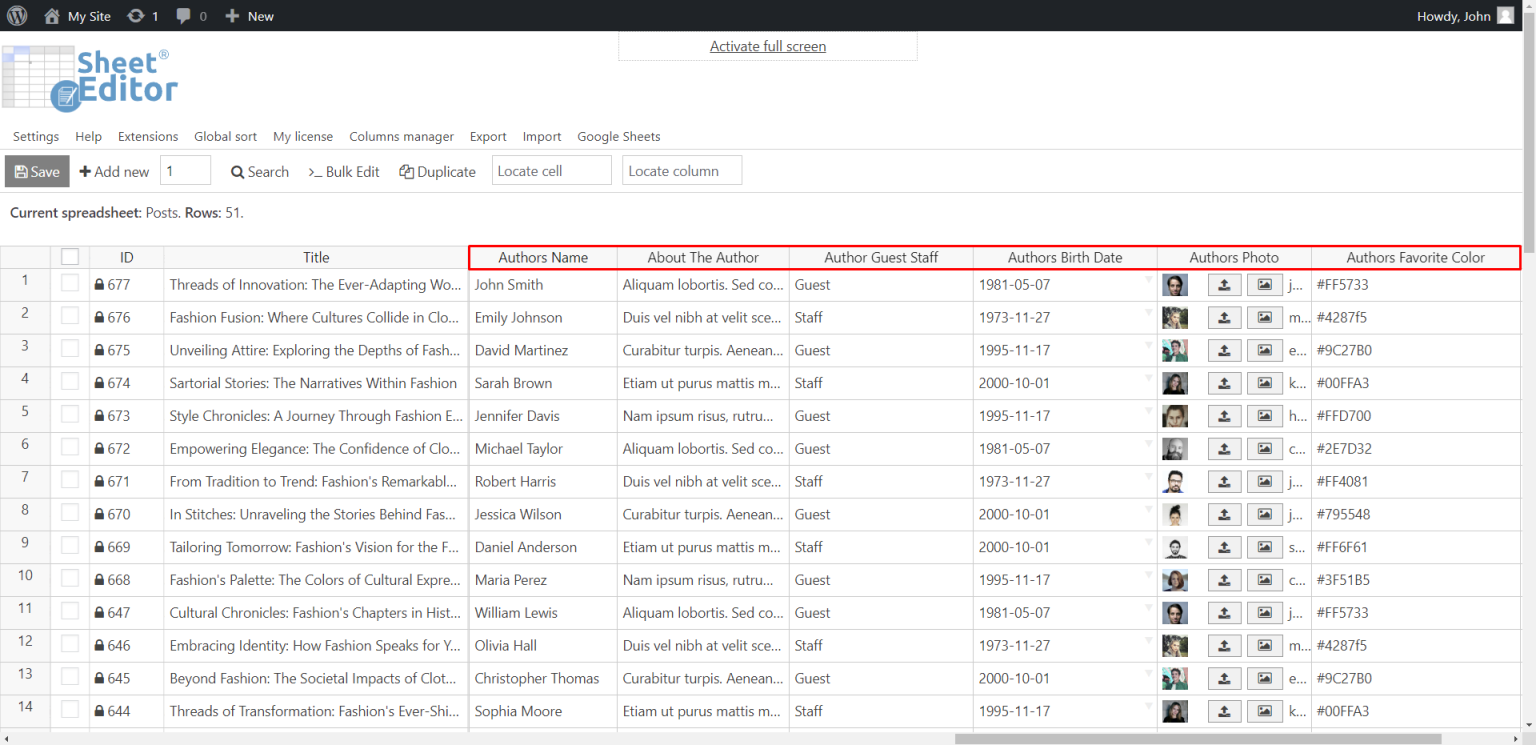Click the Activate full screen link
Screen dimensions: 1536x745
[767, 46]
